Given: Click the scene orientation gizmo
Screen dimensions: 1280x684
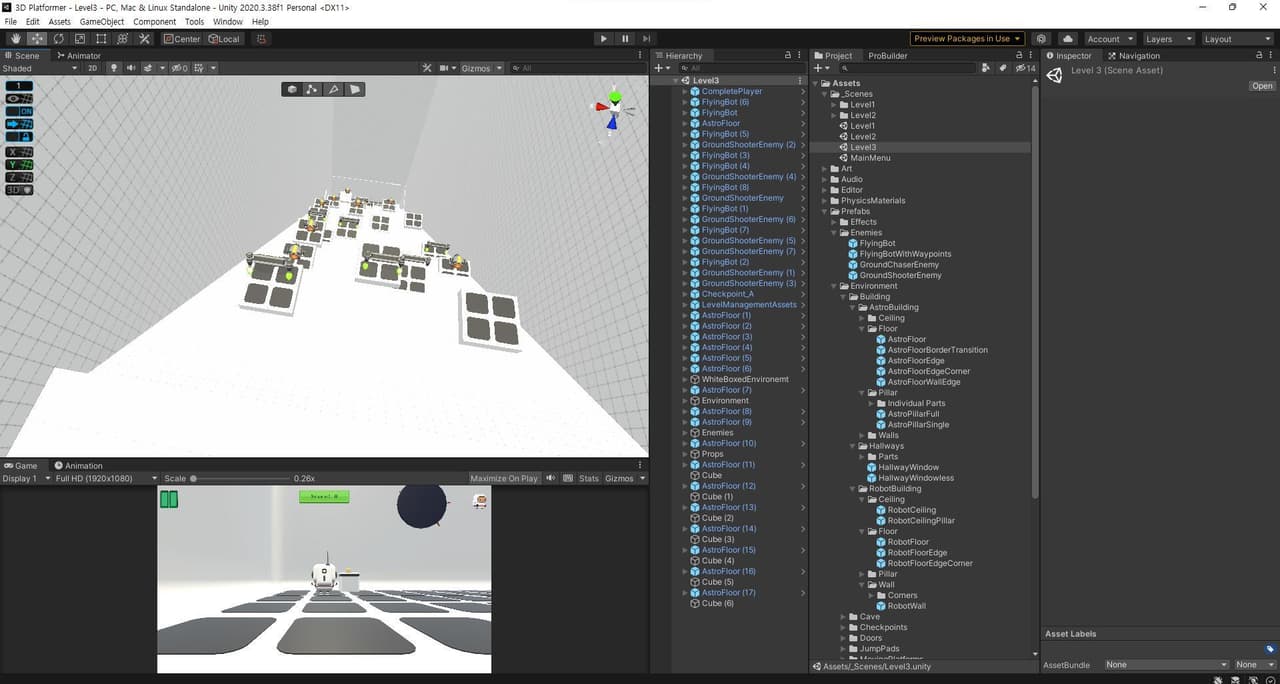Looking at the screenshot, I should 613,108.
